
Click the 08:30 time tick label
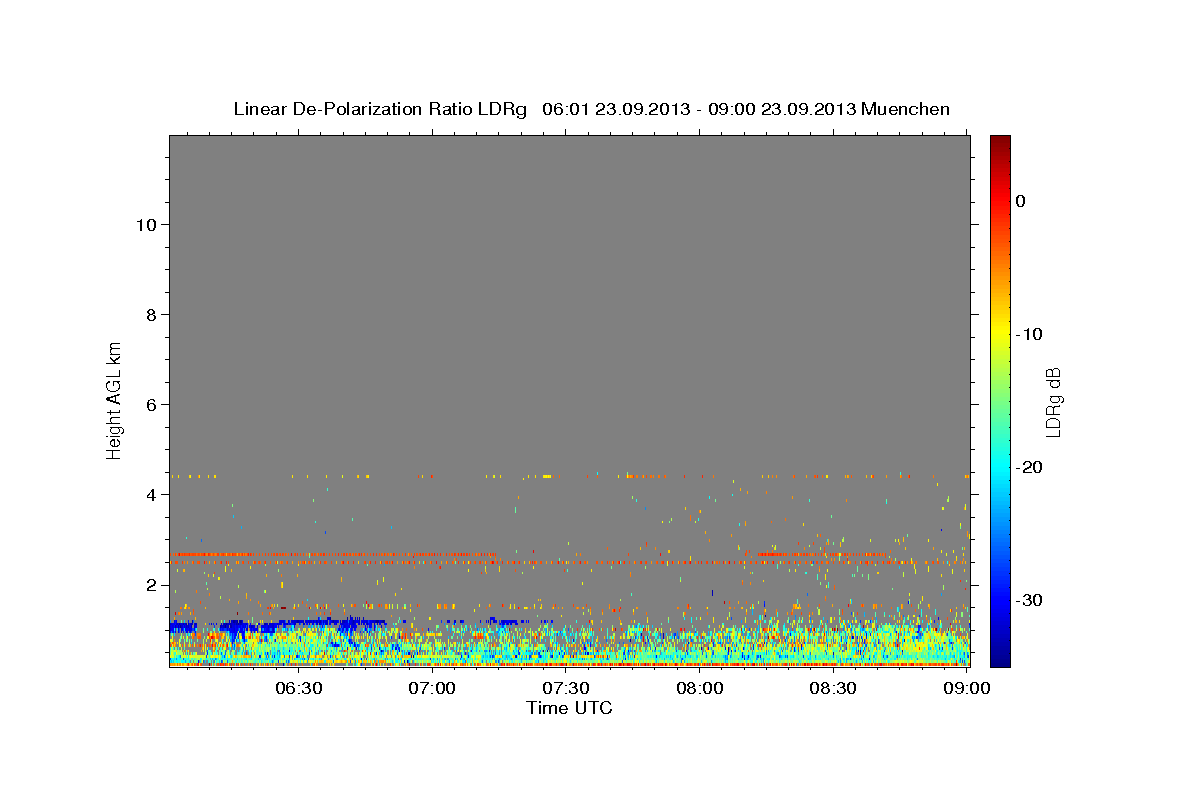point(833,689)
